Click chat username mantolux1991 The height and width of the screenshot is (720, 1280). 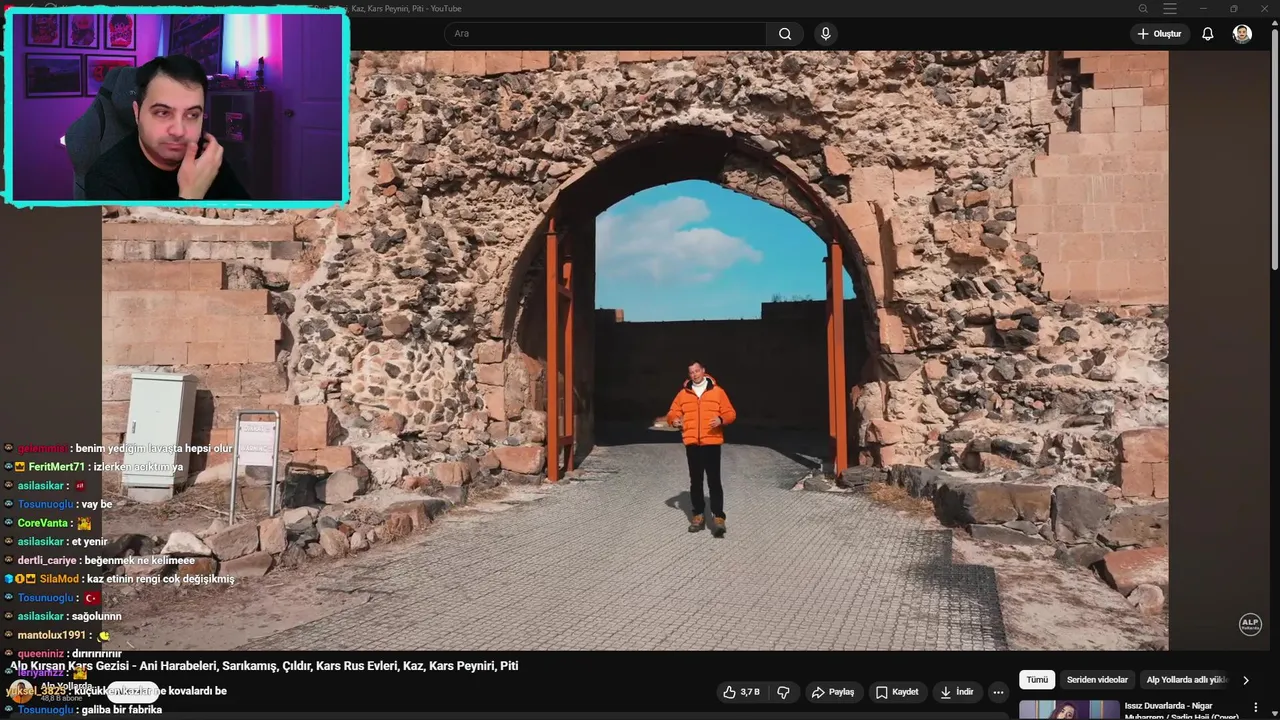(x=52, y=635)
